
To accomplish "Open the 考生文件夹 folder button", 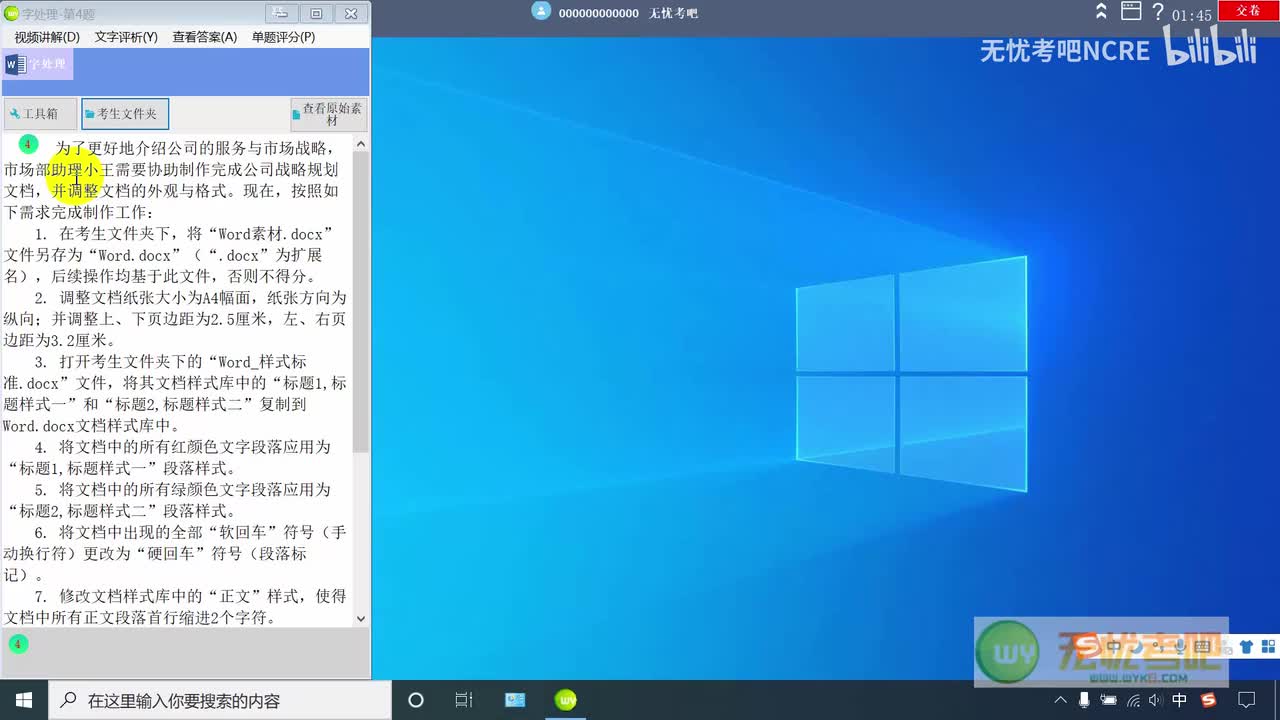I will coord(125,114).
